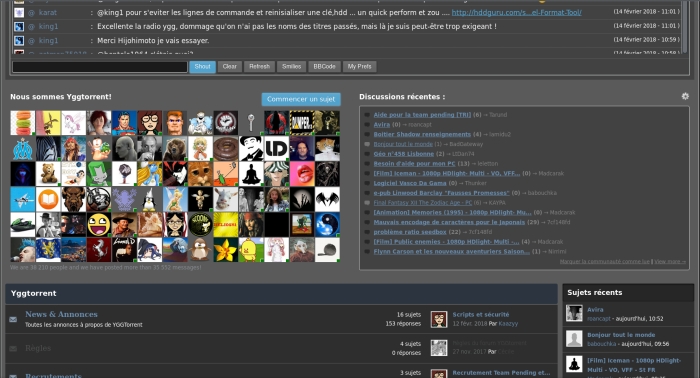Viewport: 700px width, 378px height.
Task: Click the bubble icon beside 'Bonjour tout le monde' discussion
Action: 367,144
